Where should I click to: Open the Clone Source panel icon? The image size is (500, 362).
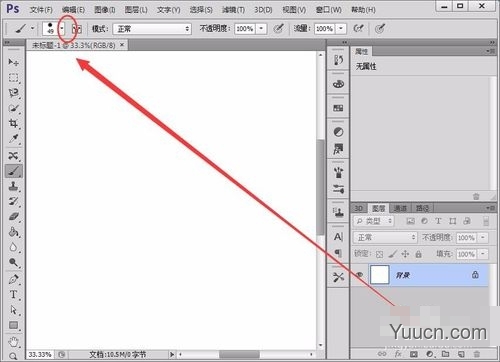click(x=338, y=212)
